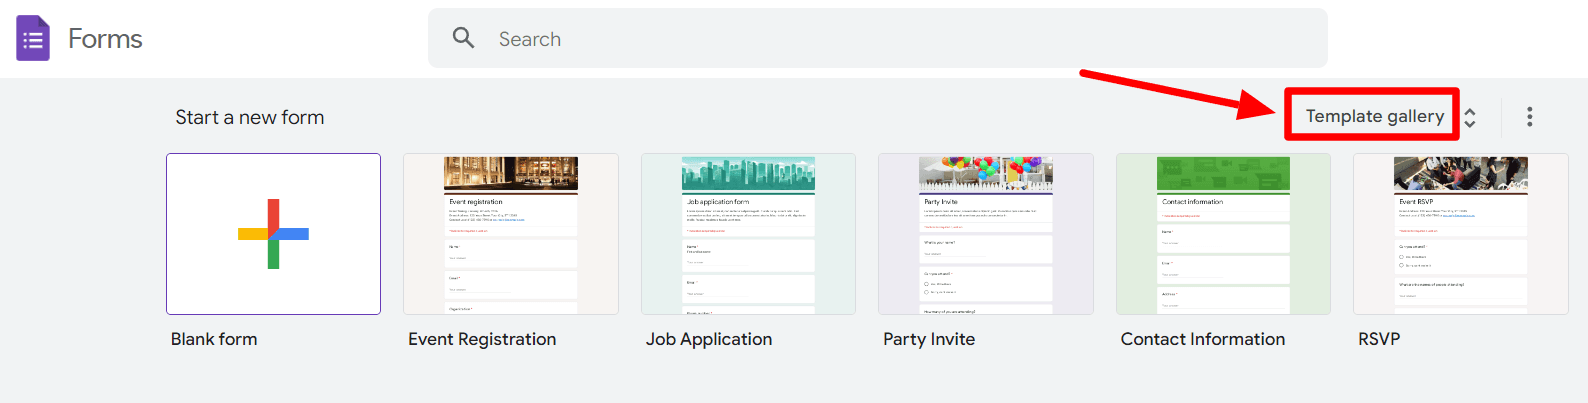Image resolution: width=1588 pixels, height=403 pixels.
Task: Click the search magnifier icon
Action: pos(463,38)
